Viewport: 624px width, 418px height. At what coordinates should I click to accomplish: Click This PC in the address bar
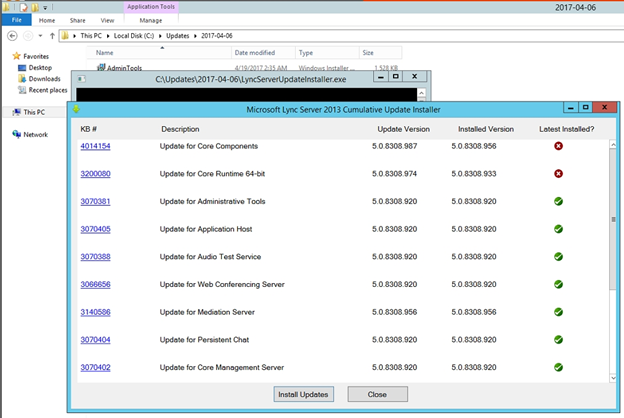pos(91,36)
